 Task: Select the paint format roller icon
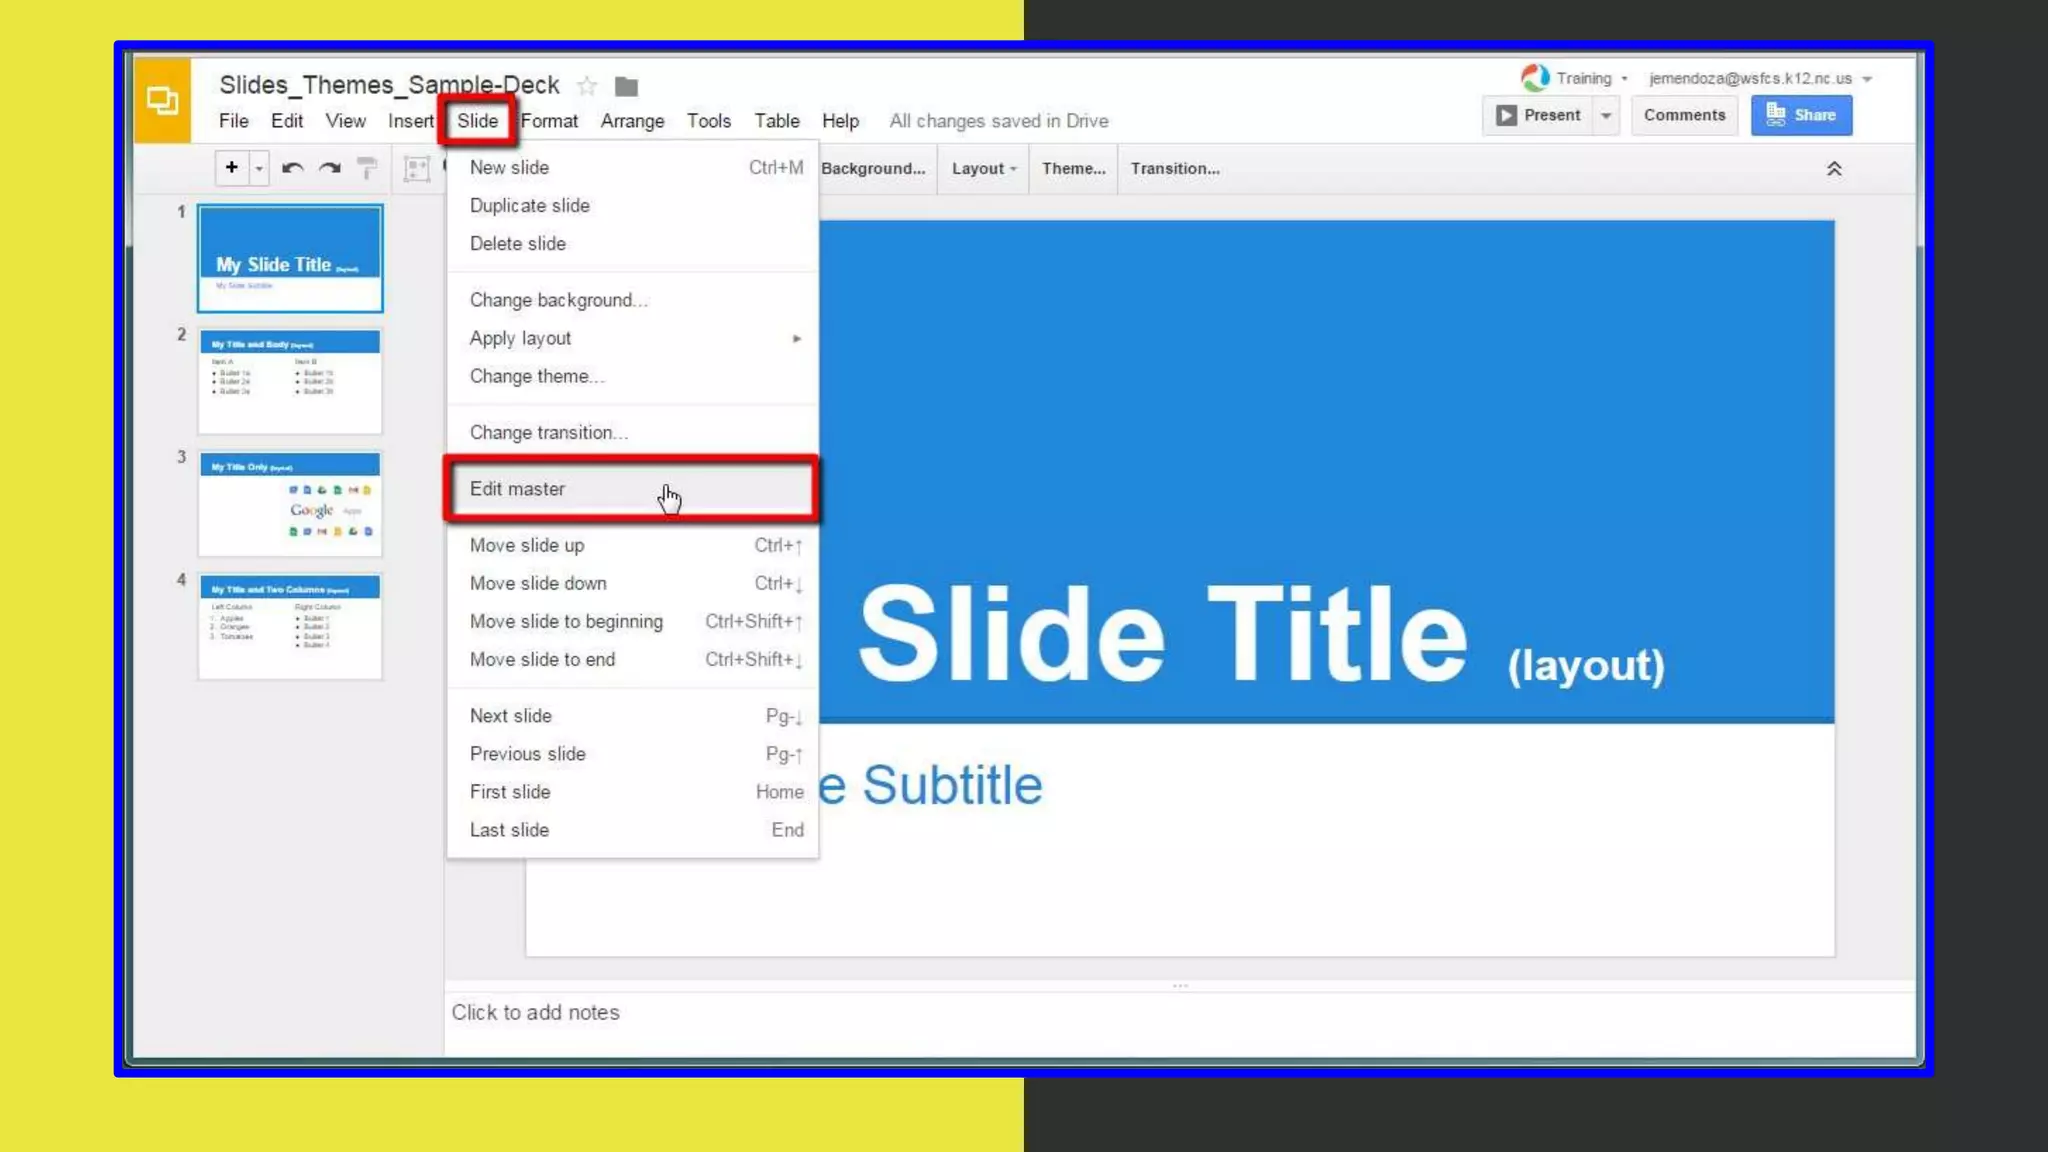pos(367,168)
